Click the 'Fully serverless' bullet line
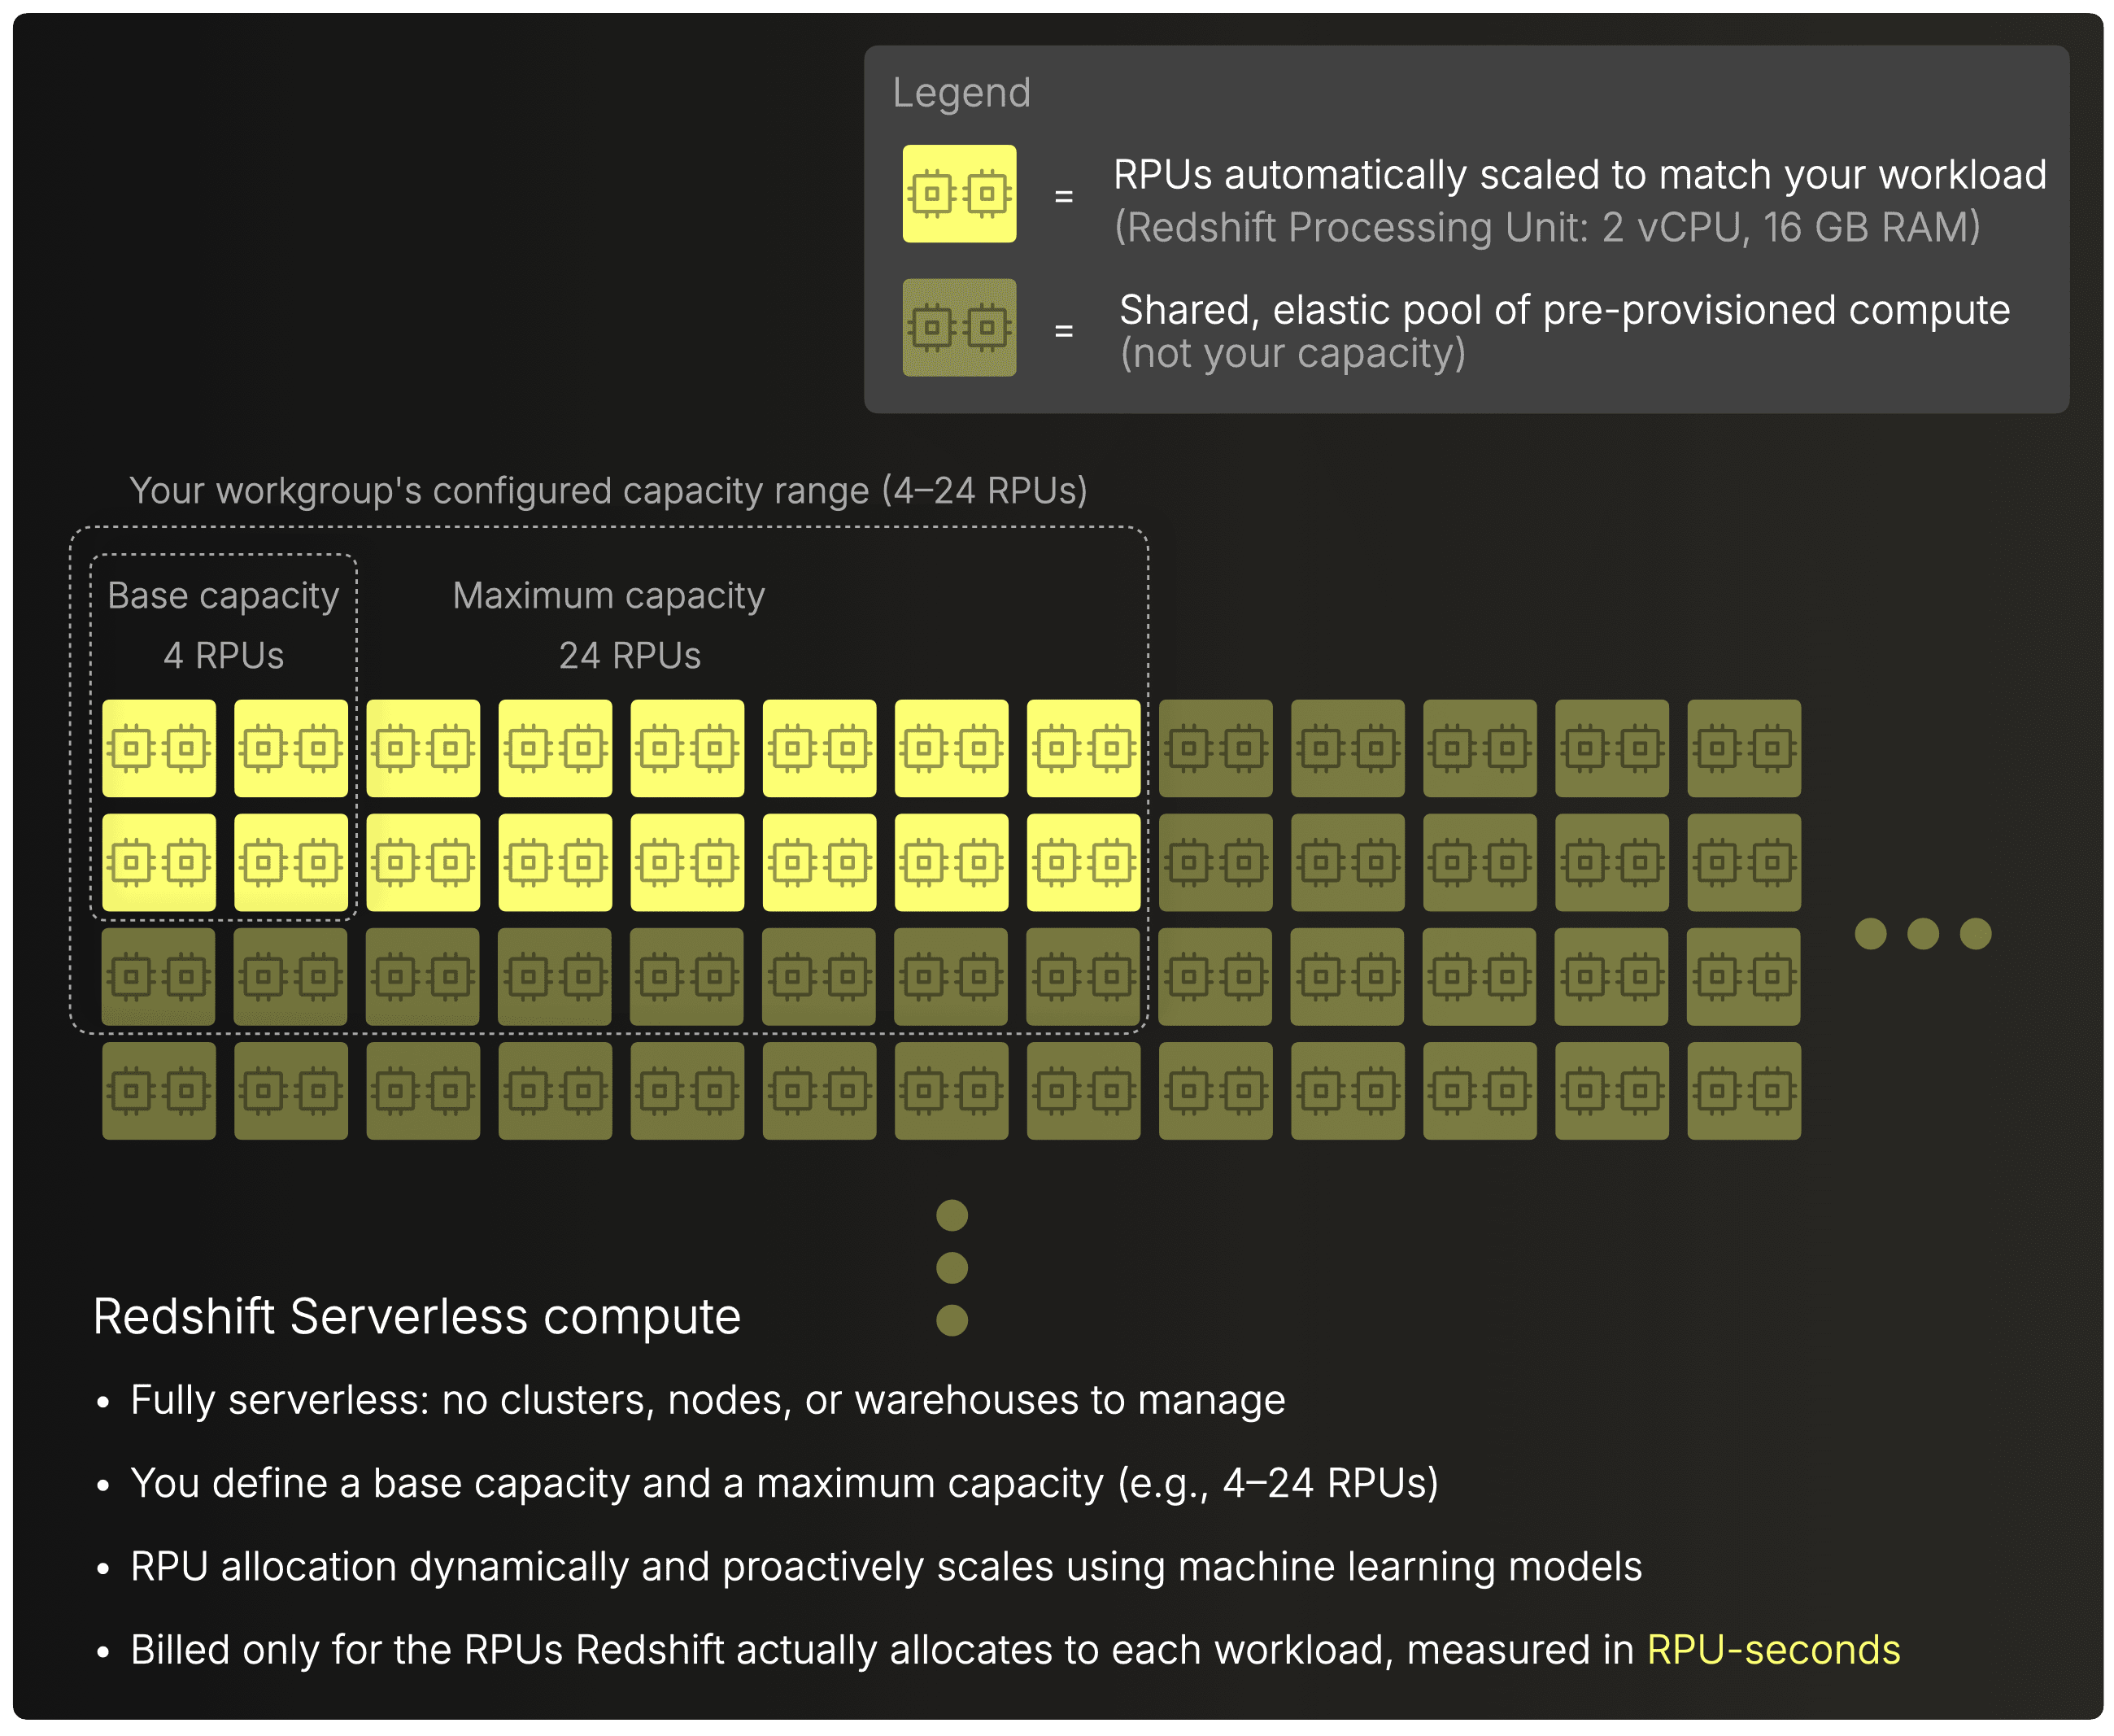 (x=707, y=1400)
